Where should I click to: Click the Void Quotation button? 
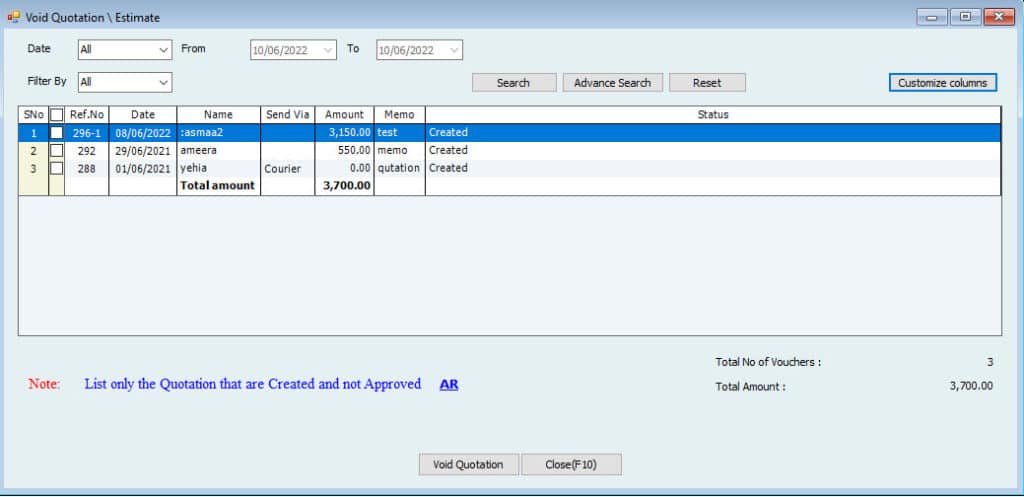click(468, 464)
